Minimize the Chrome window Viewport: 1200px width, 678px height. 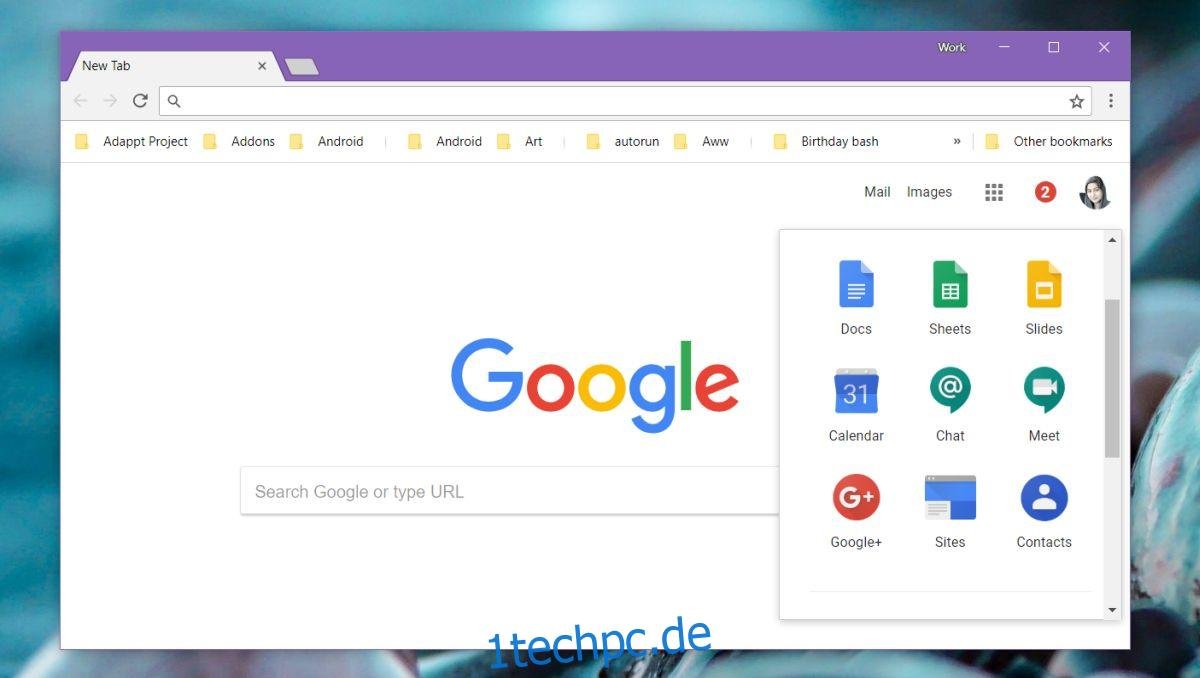point(1004,47)
